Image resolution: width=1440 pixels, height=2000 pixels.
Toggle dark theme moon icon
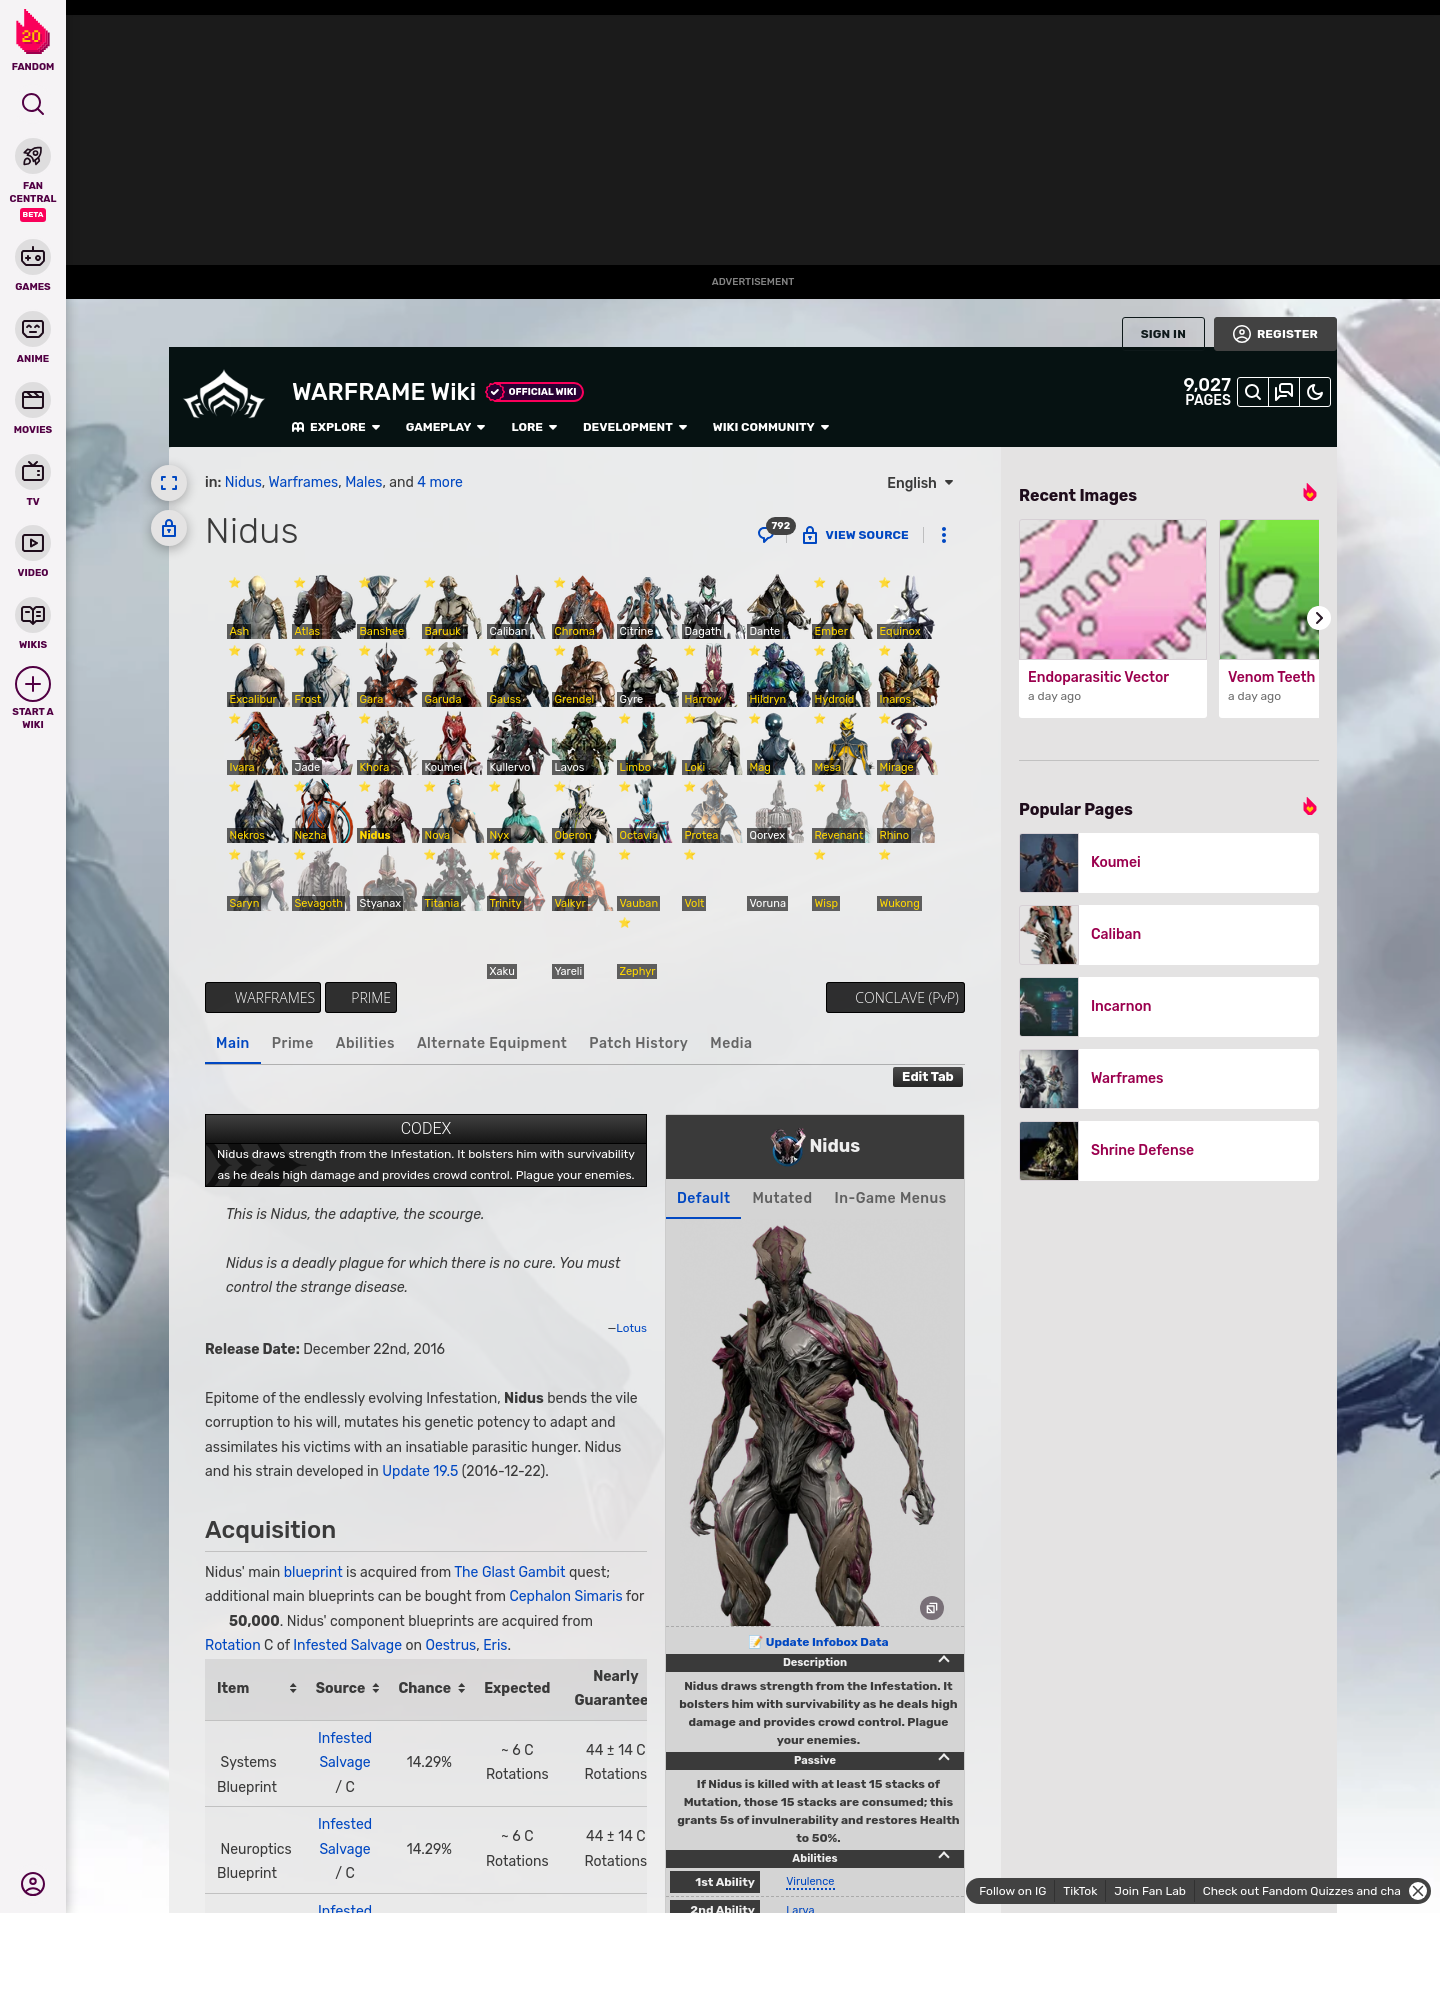tap(1315, 392)
